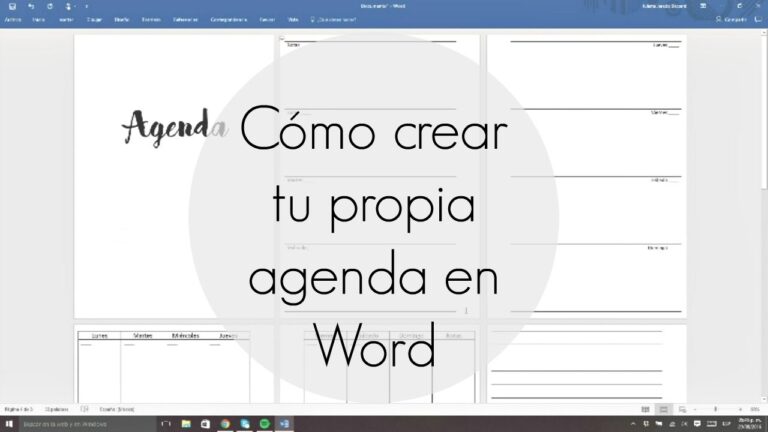Screen dimensions: 768x432
Task: Click the '¿Qué desea hacer?' search box
Action: tap(334, 20)
